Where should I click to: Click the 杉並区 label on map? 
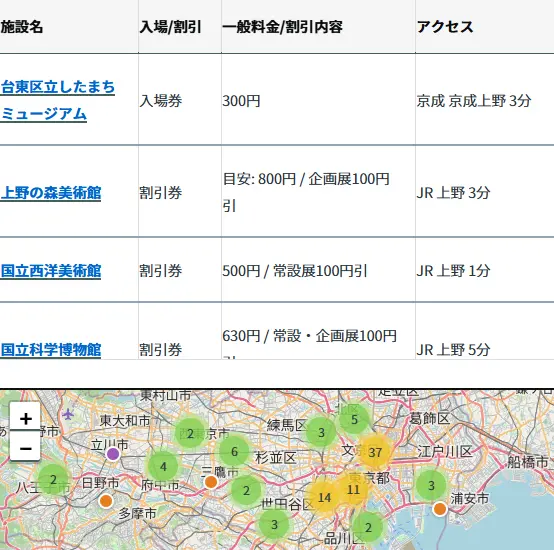pos(276,458)
